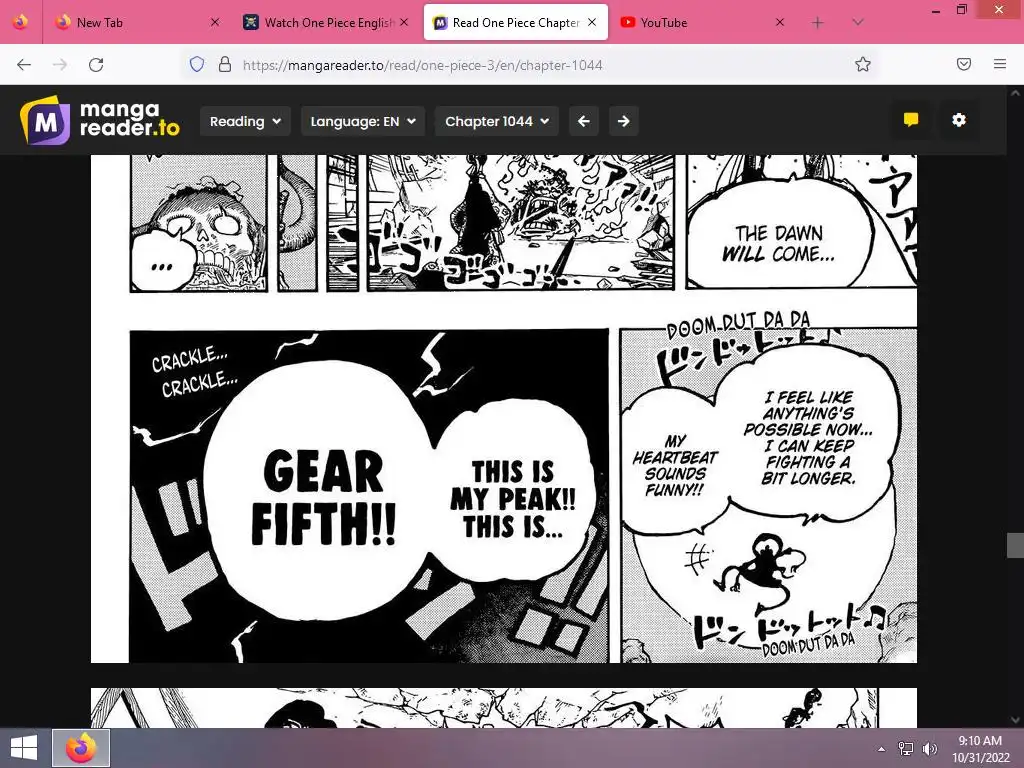Close the YouTube tab
Screen dimensions: 1024x768
(x=780, y=22)
